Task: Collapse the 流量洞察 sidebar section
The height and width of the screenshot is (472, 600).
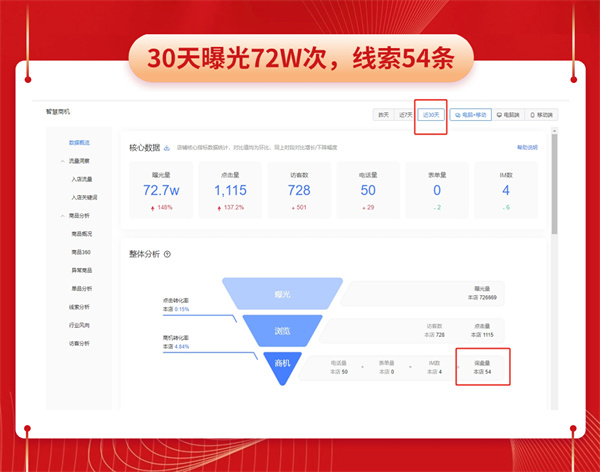Action: tap(62, 161)
